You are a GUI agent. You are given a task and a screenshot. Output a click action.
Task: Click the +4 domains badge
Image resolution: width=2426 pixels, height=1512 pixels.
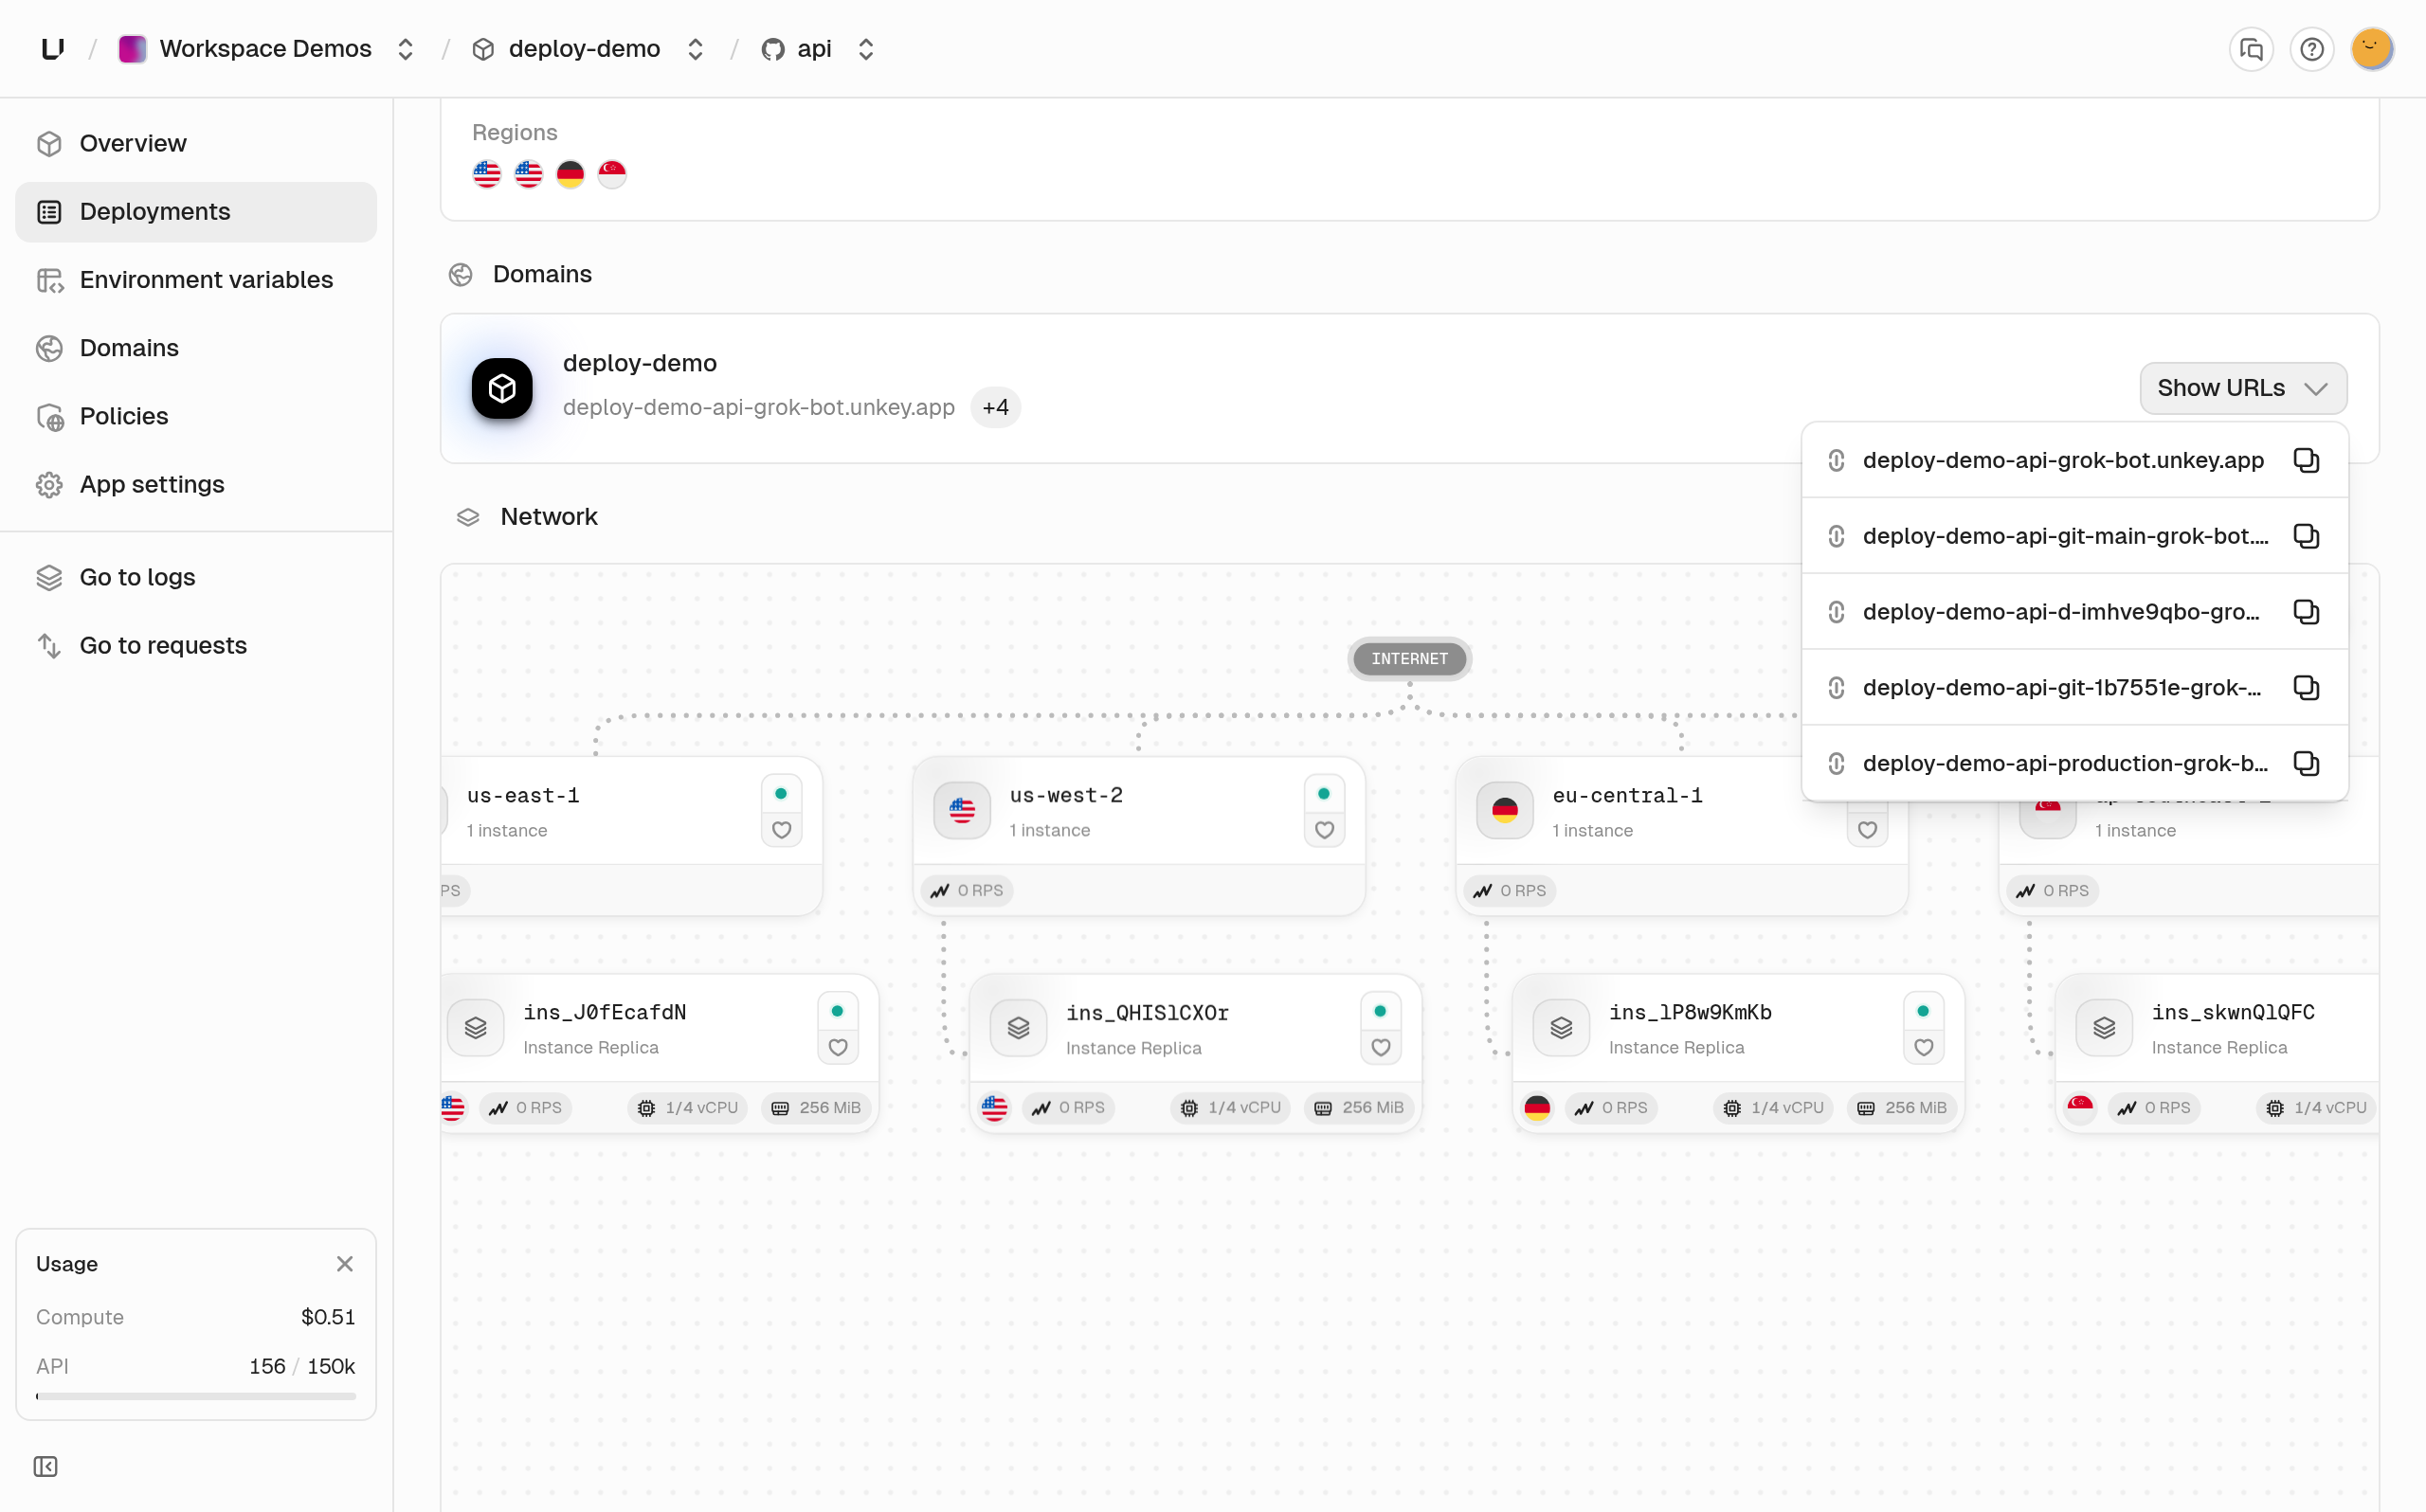(x=995, y=407)
